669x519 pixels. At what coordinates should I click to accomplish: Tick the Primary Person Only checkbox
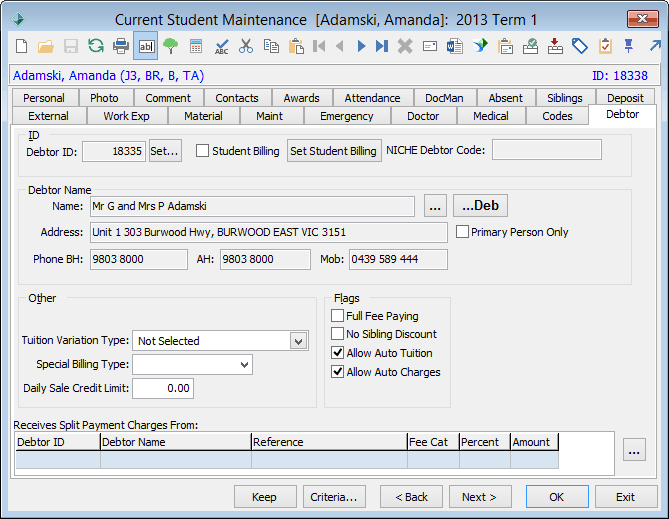click(x=462, y=232)
